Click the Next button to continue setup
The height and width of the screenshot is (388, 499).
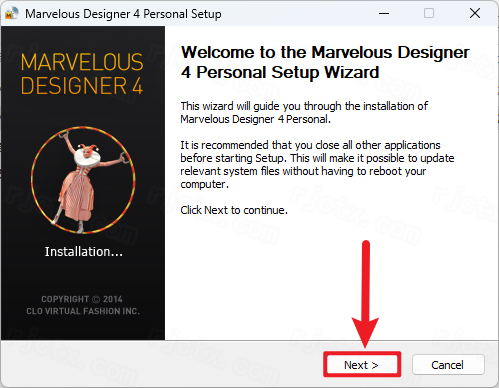[x=362, y=365]
